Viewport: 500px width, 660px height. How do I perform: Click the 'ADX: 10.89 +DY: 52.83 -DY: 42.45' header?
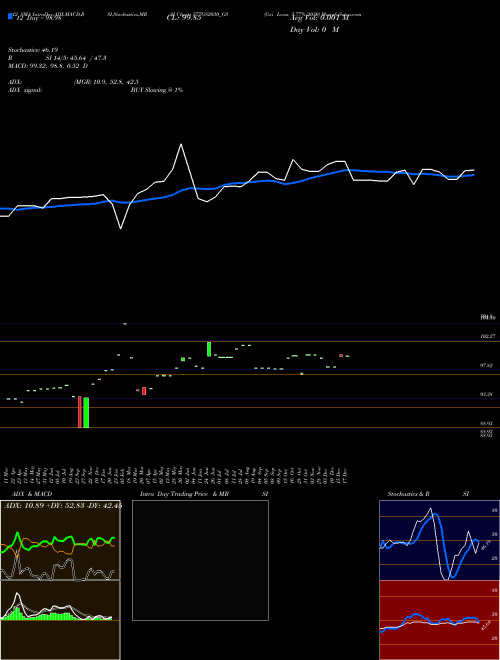[63, 505]
